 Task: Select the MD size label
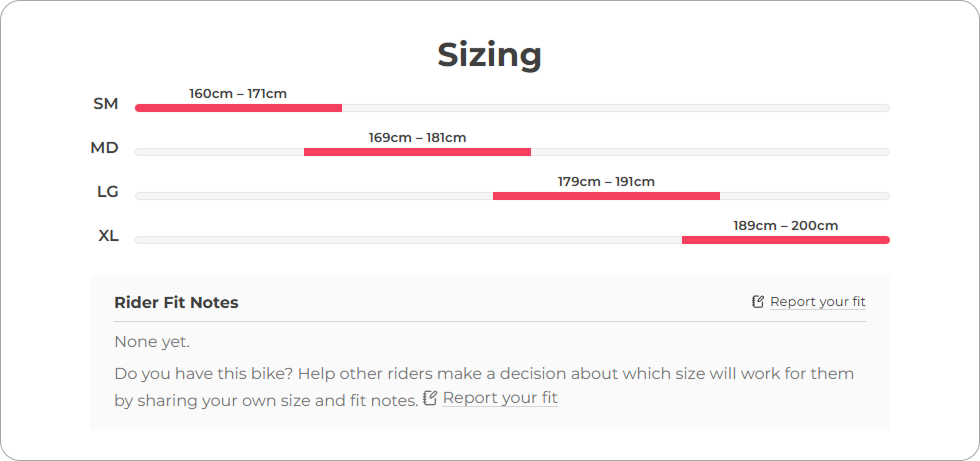pyautogui.click(x=104, y=148)
